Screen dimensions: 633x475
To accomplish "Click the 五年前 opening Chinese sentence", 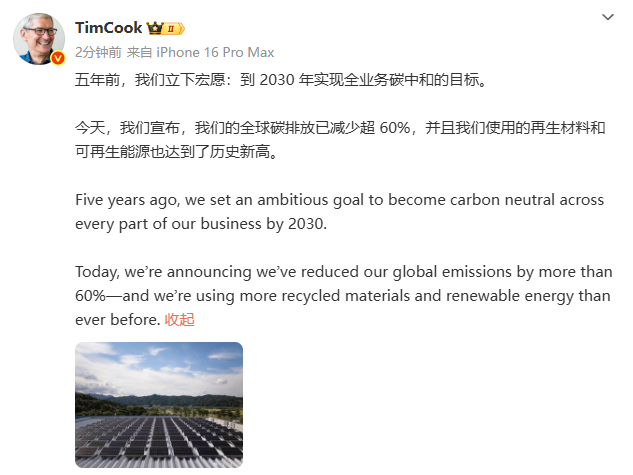I will click(x=284, y=80).
